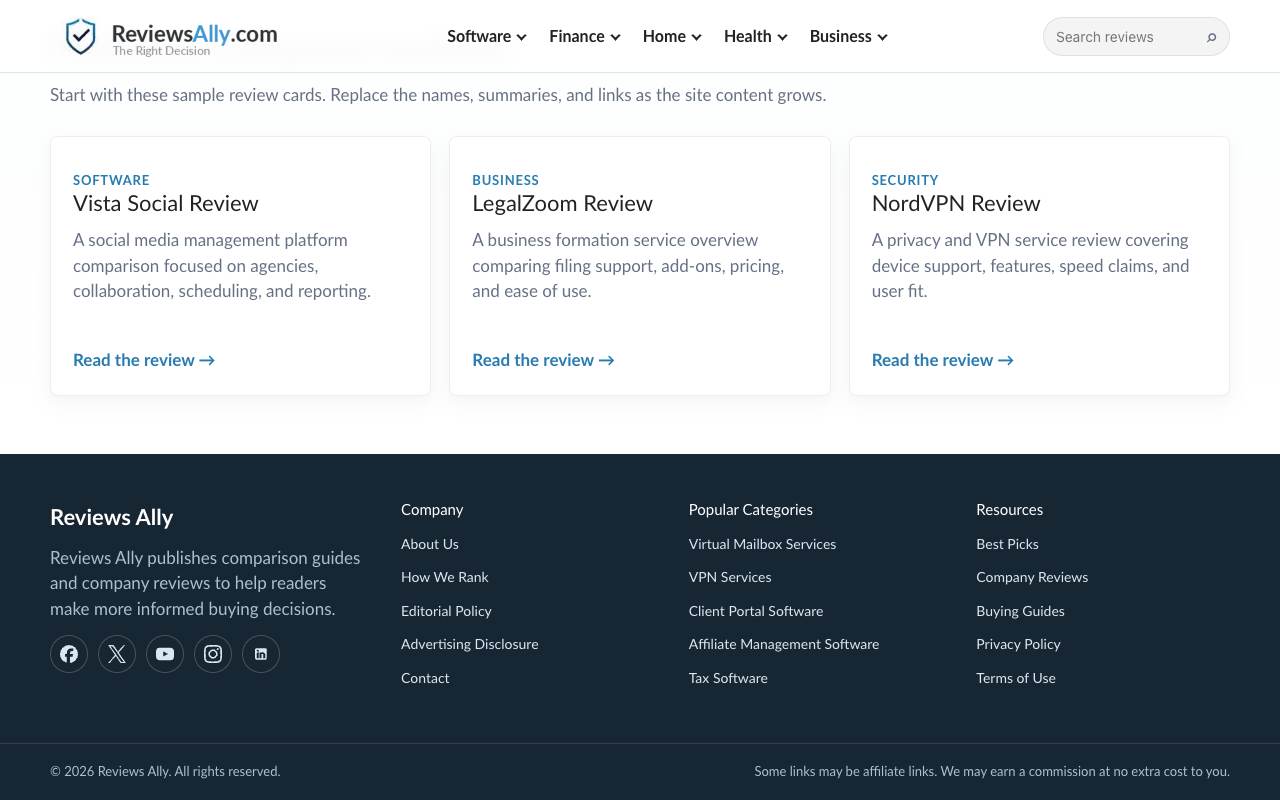This screenshot has width=1280, height=800.
Task: View the Editorial Policy
Action: pos(446,611)
